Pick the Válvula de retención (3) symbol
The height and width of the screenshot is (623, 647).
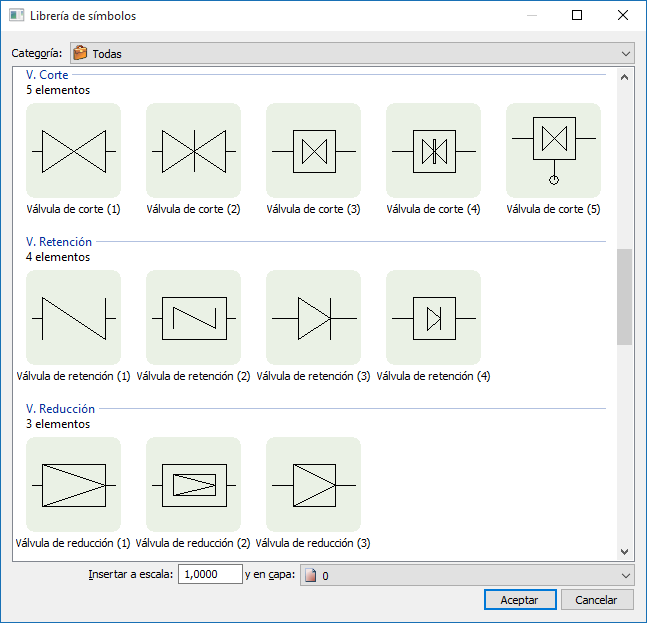(314, 318)
